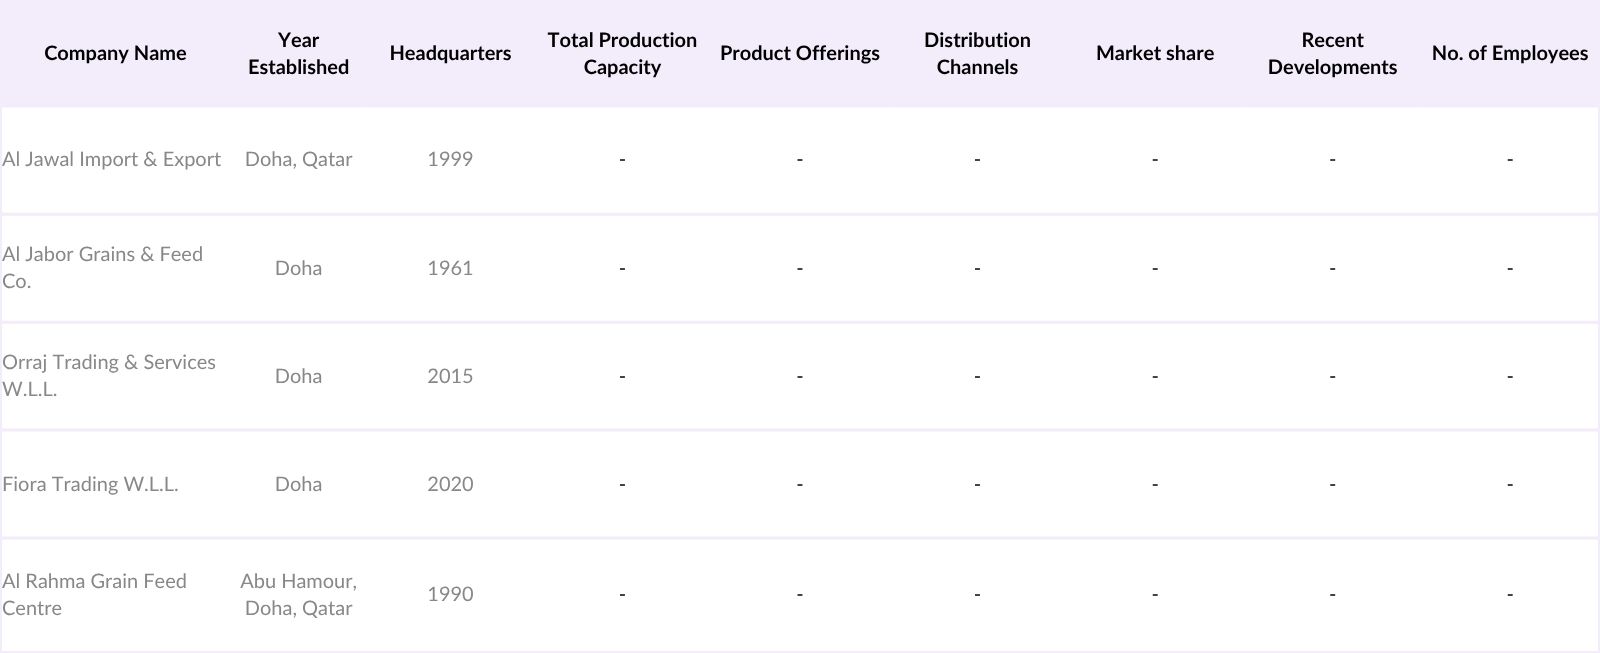Select Al Rahma Grain Feed Centre cell
Screen dimensions: 1600x653
coord(94,594)
